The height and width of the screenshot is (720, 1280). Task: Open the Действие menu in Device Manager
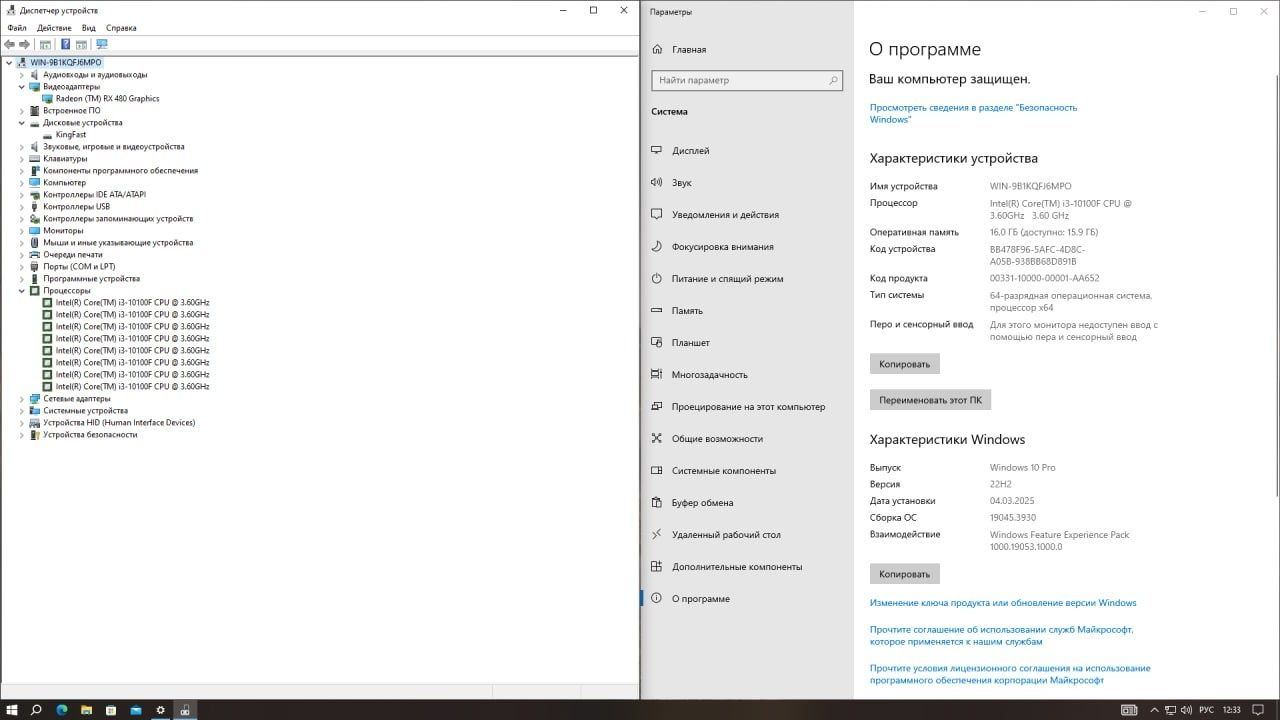click(x=54, y=28)
